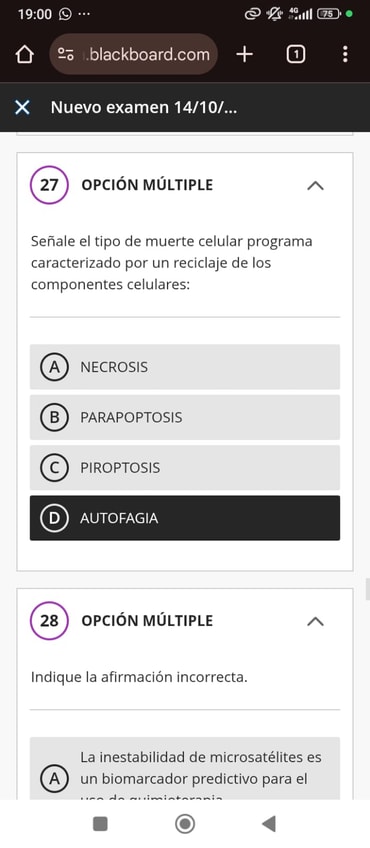370x848 pixels.
Task: Select option C PIROPTOSIS
Action: point(185,468)
